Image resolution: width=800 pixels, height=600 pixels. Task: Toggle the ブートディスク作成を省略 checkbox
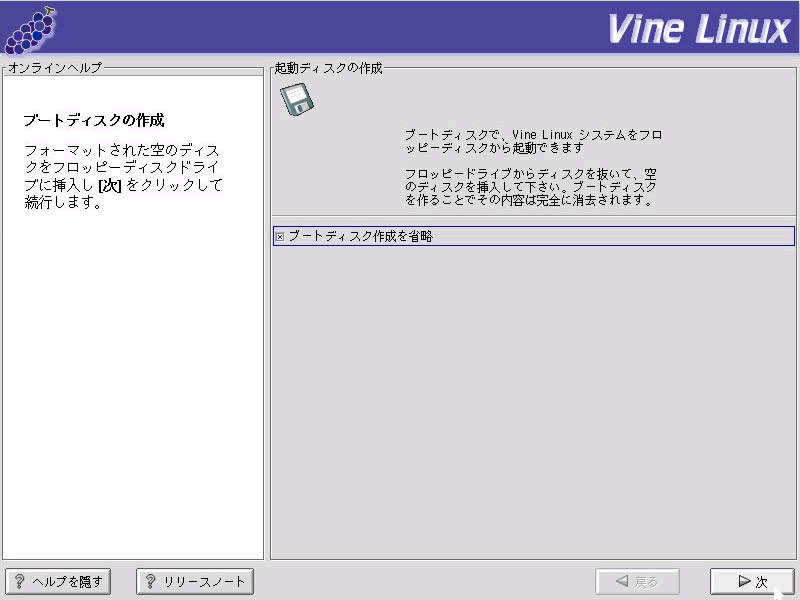click(x=280, y=237)
